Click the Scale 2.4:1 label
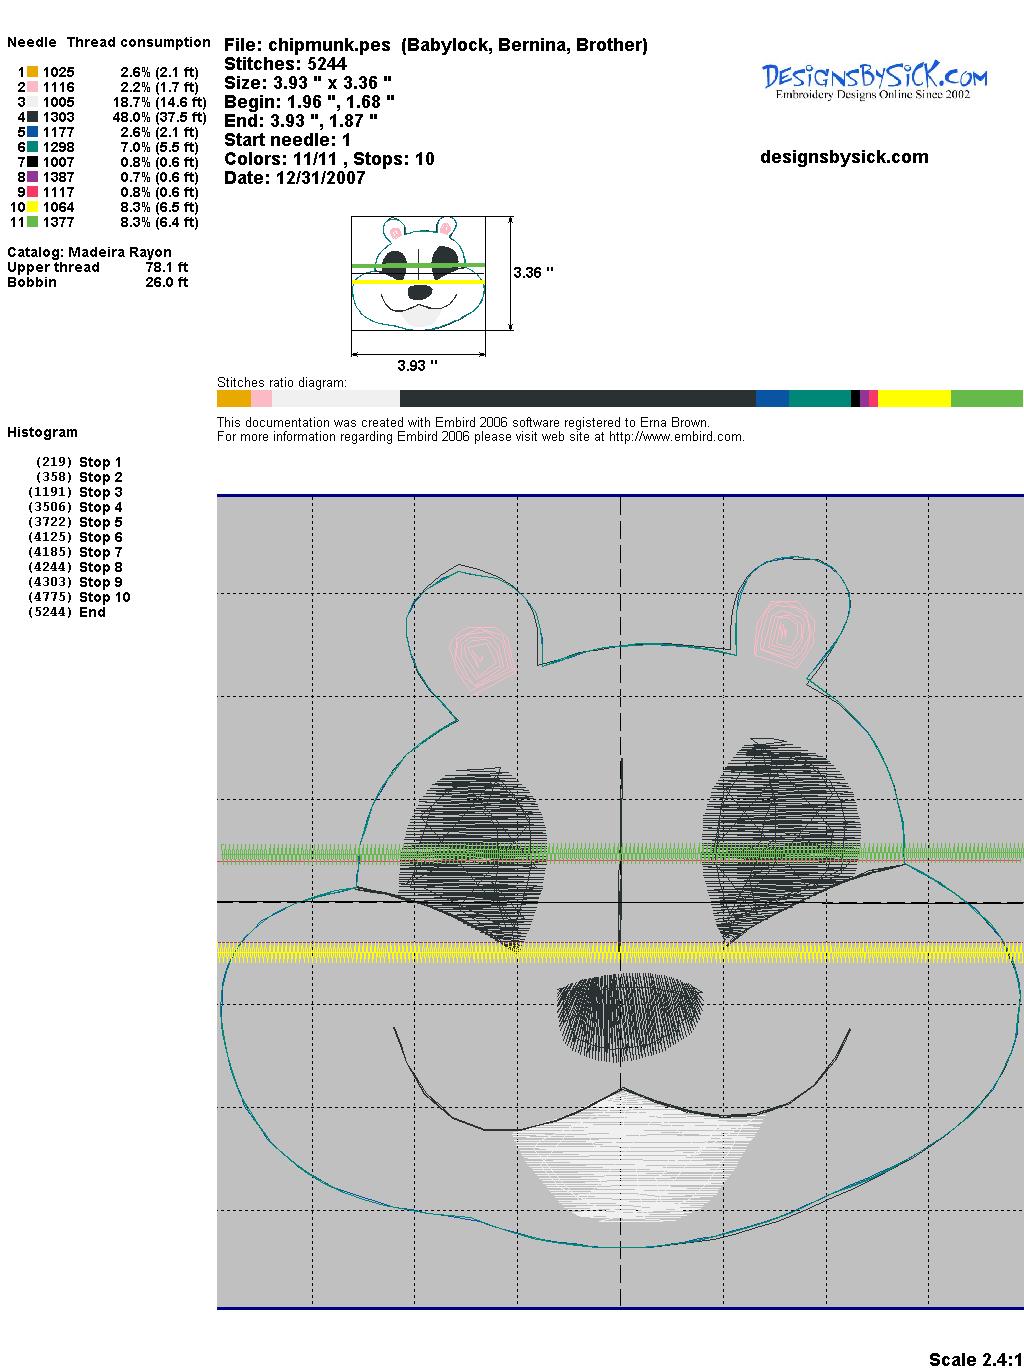Screen dimensions: 1024x1370 [x=974, y=1359]
